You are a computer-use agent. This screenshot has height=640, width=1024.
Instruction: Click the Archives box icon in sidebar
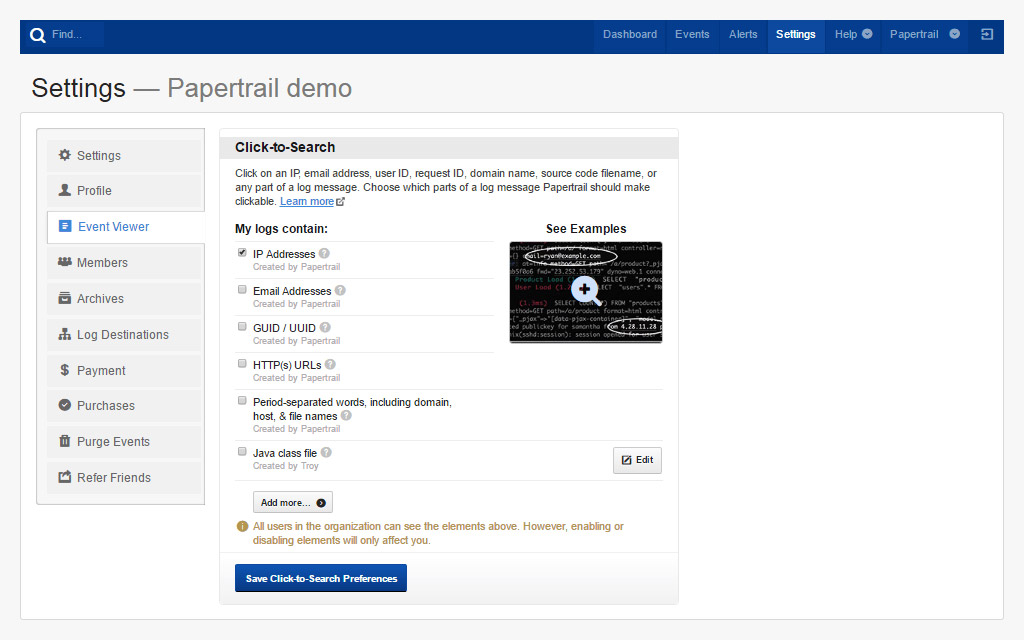65,298
